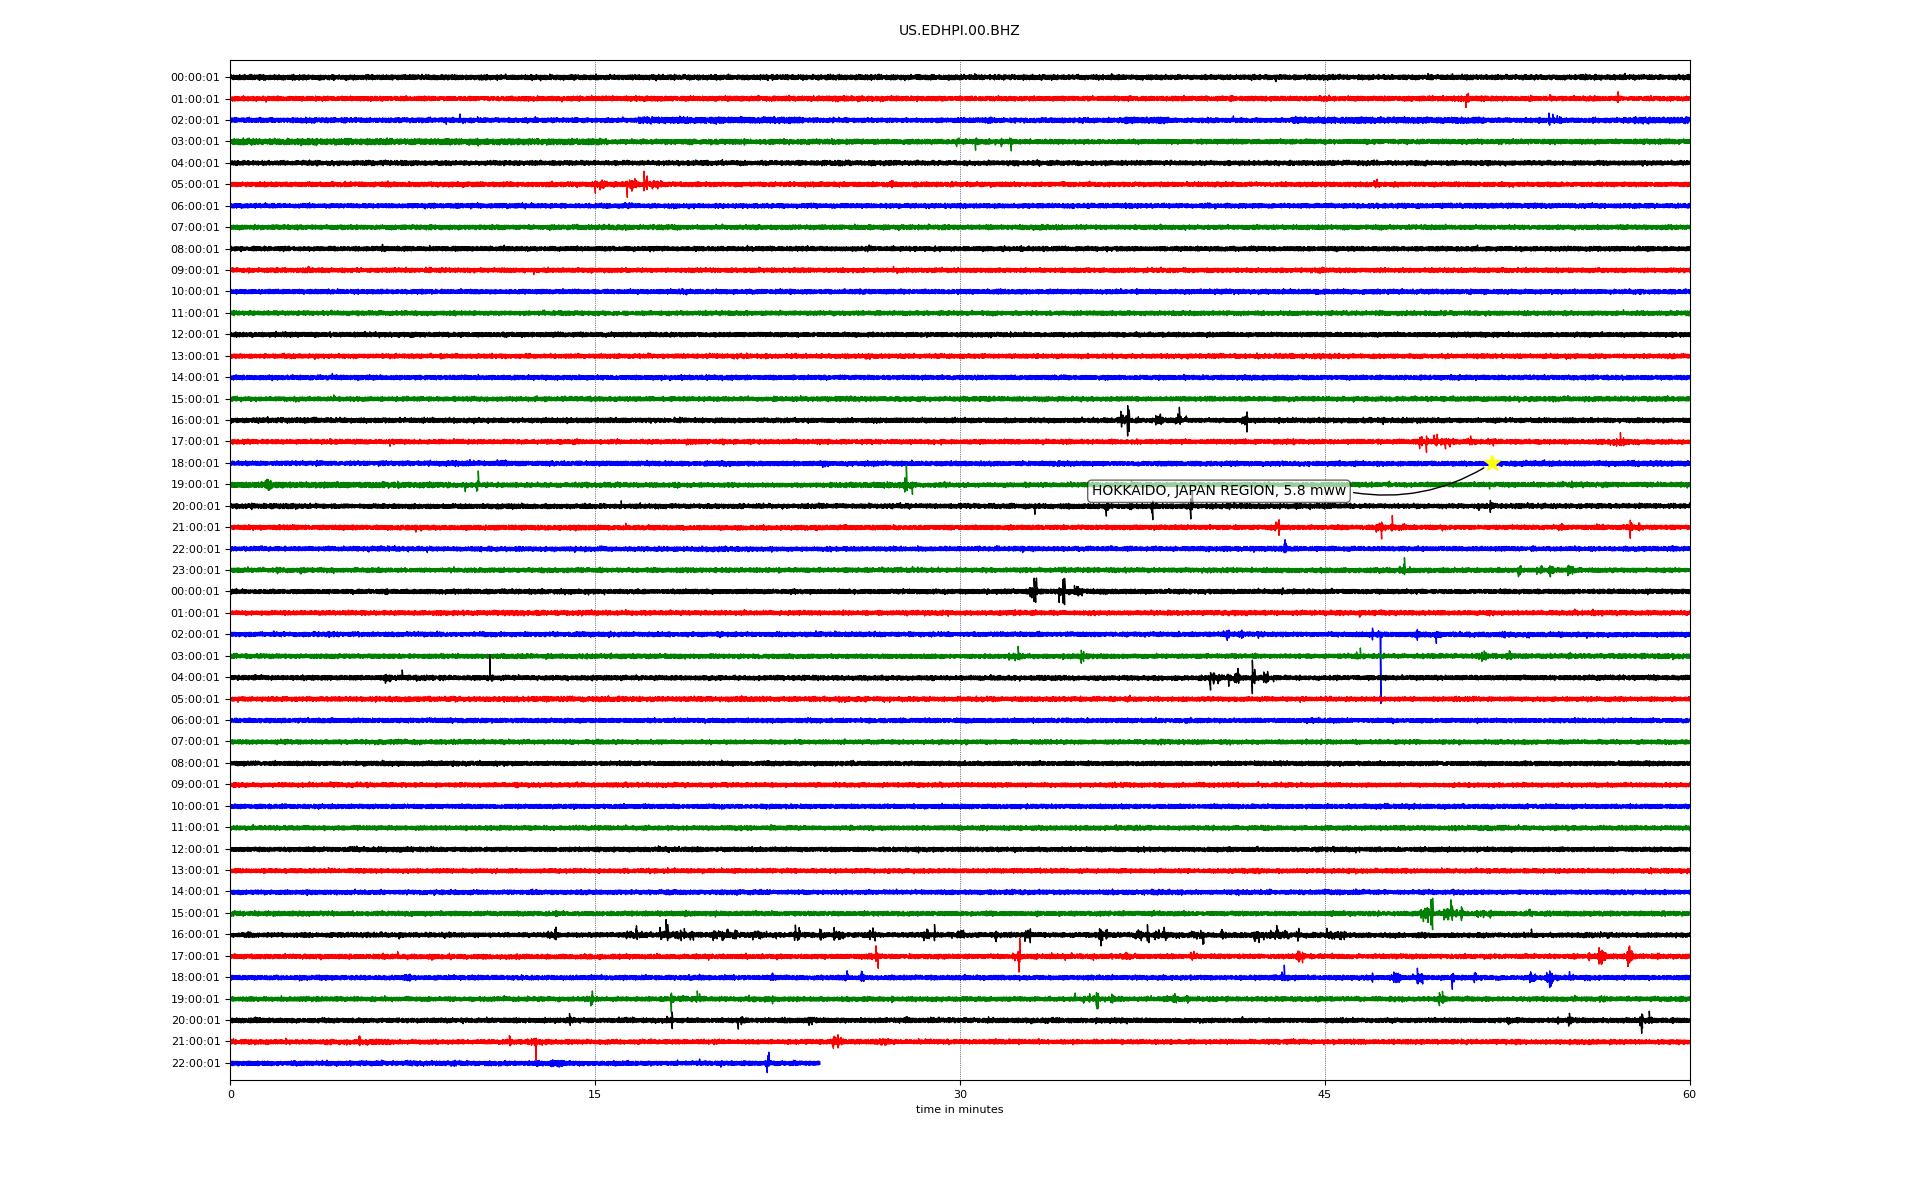Select the 22:00:01 label of the short final trace
The width and height of the screenshot is (1920, 1200).
click(195, 1064)
